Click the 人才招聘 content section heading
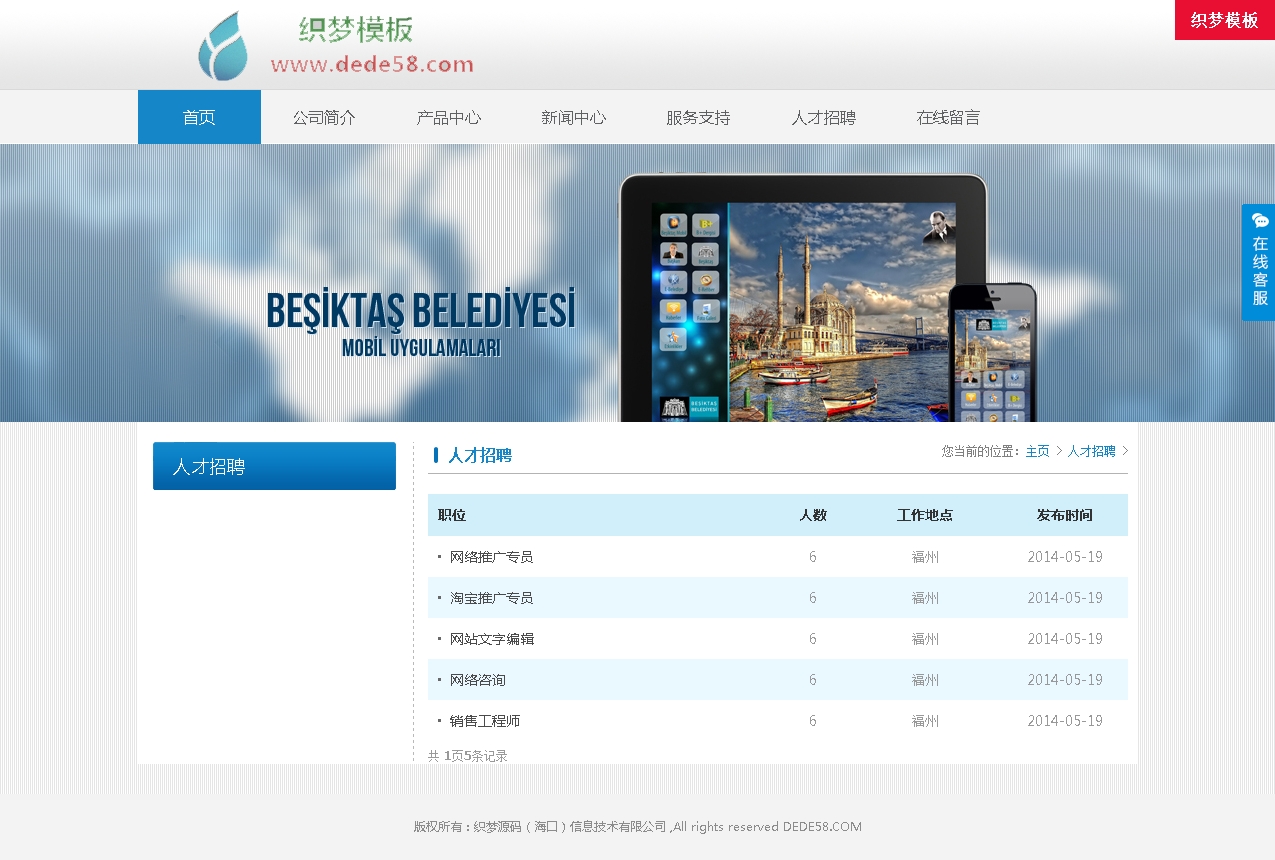 pos(480,455)
